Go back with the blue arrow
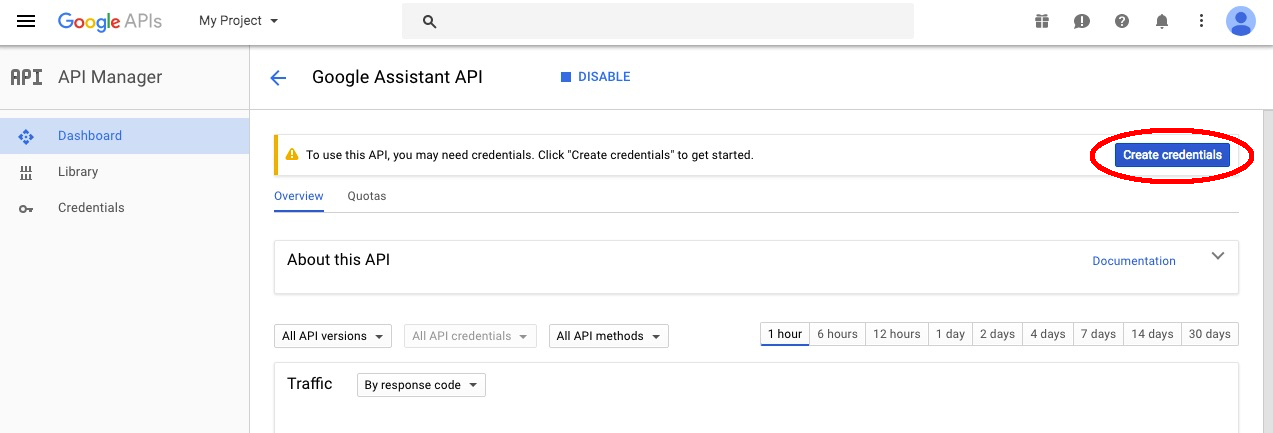 [278, 78]
